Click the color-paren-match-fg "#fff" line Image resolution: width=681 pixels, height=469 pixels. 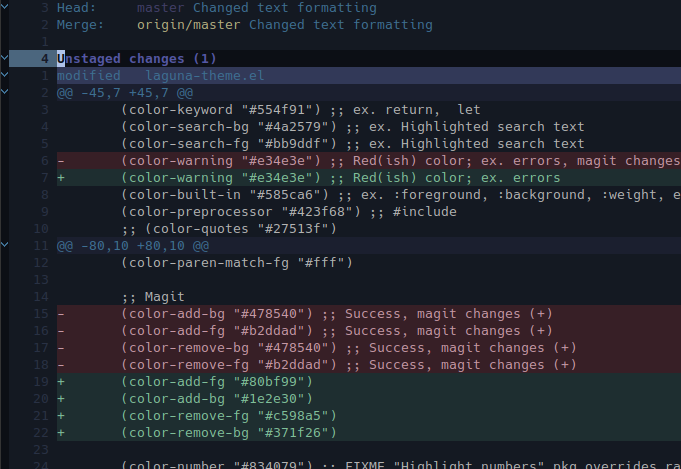pos(237,263)
